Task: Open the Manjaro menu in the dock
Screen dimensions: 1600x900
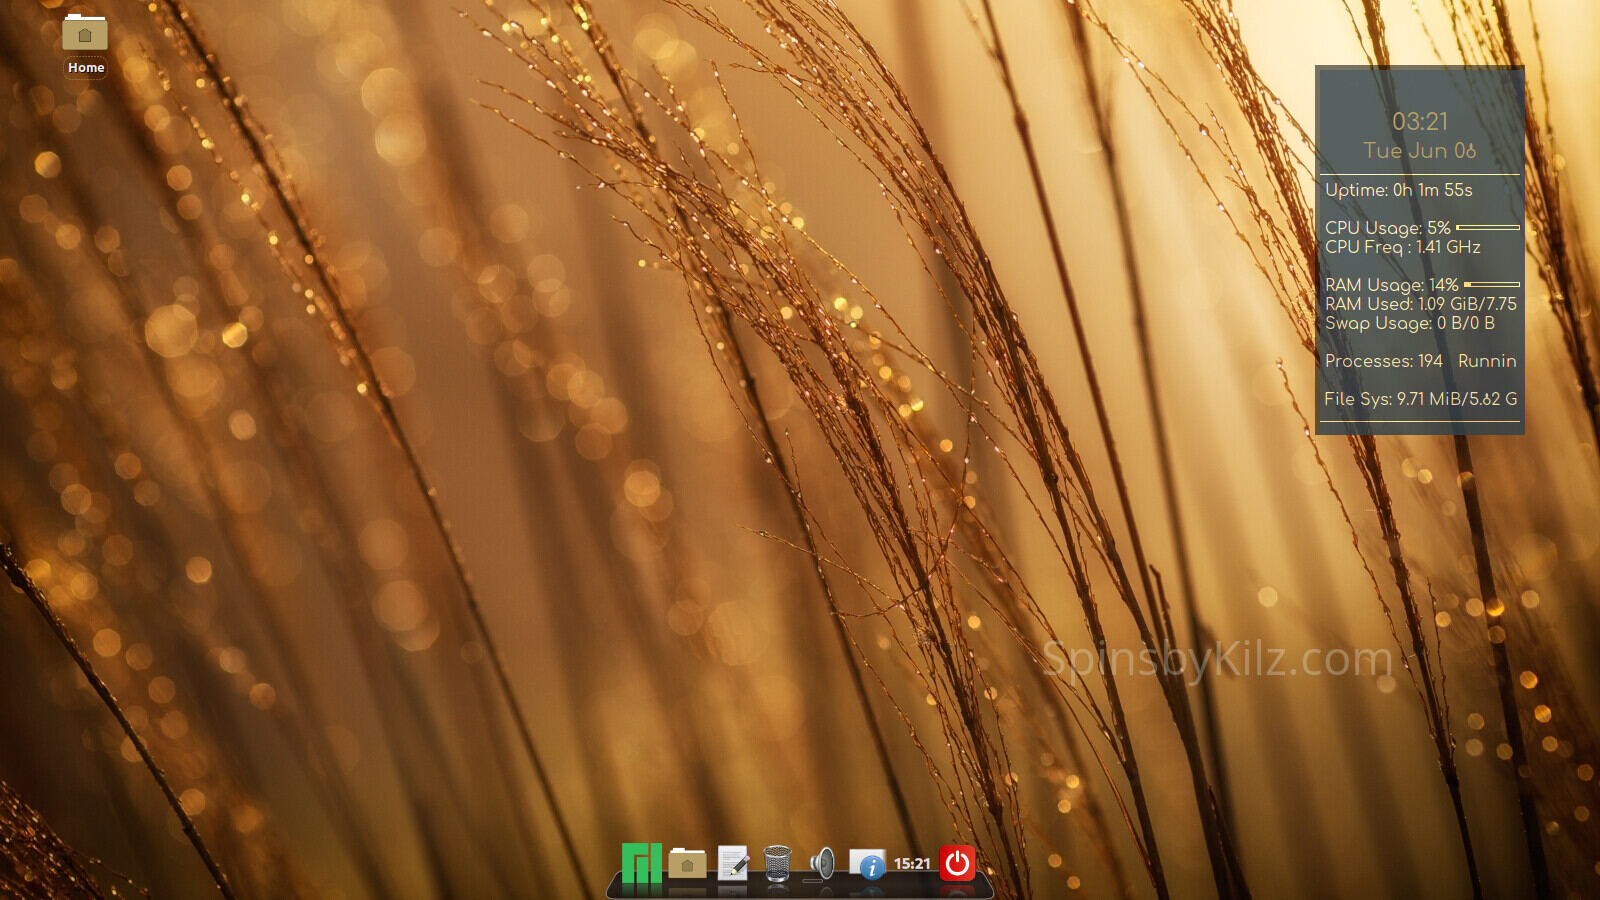Action: coord(641,863)
